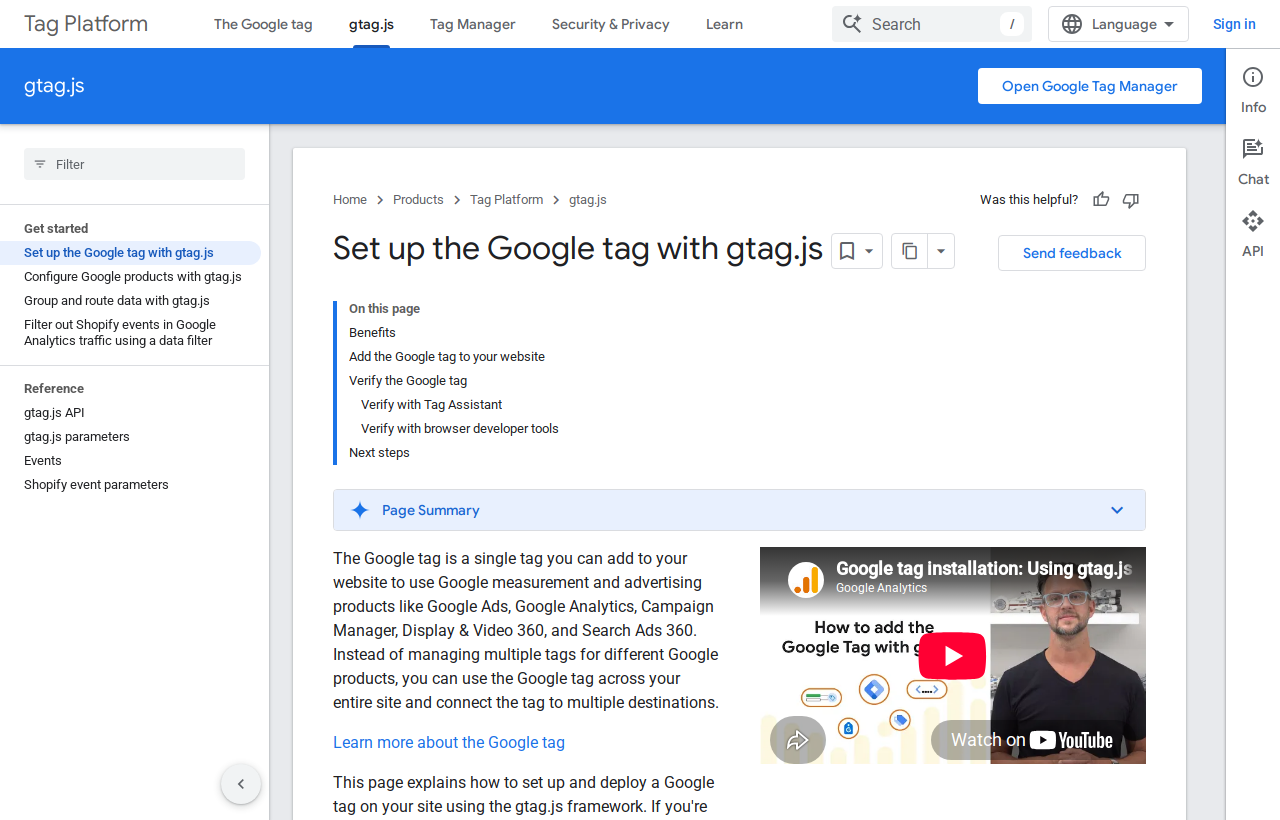The width and height of the screenshot is (1280, 820).
Task: Open gtag.js parameters reference
Action: pos(77,437)
